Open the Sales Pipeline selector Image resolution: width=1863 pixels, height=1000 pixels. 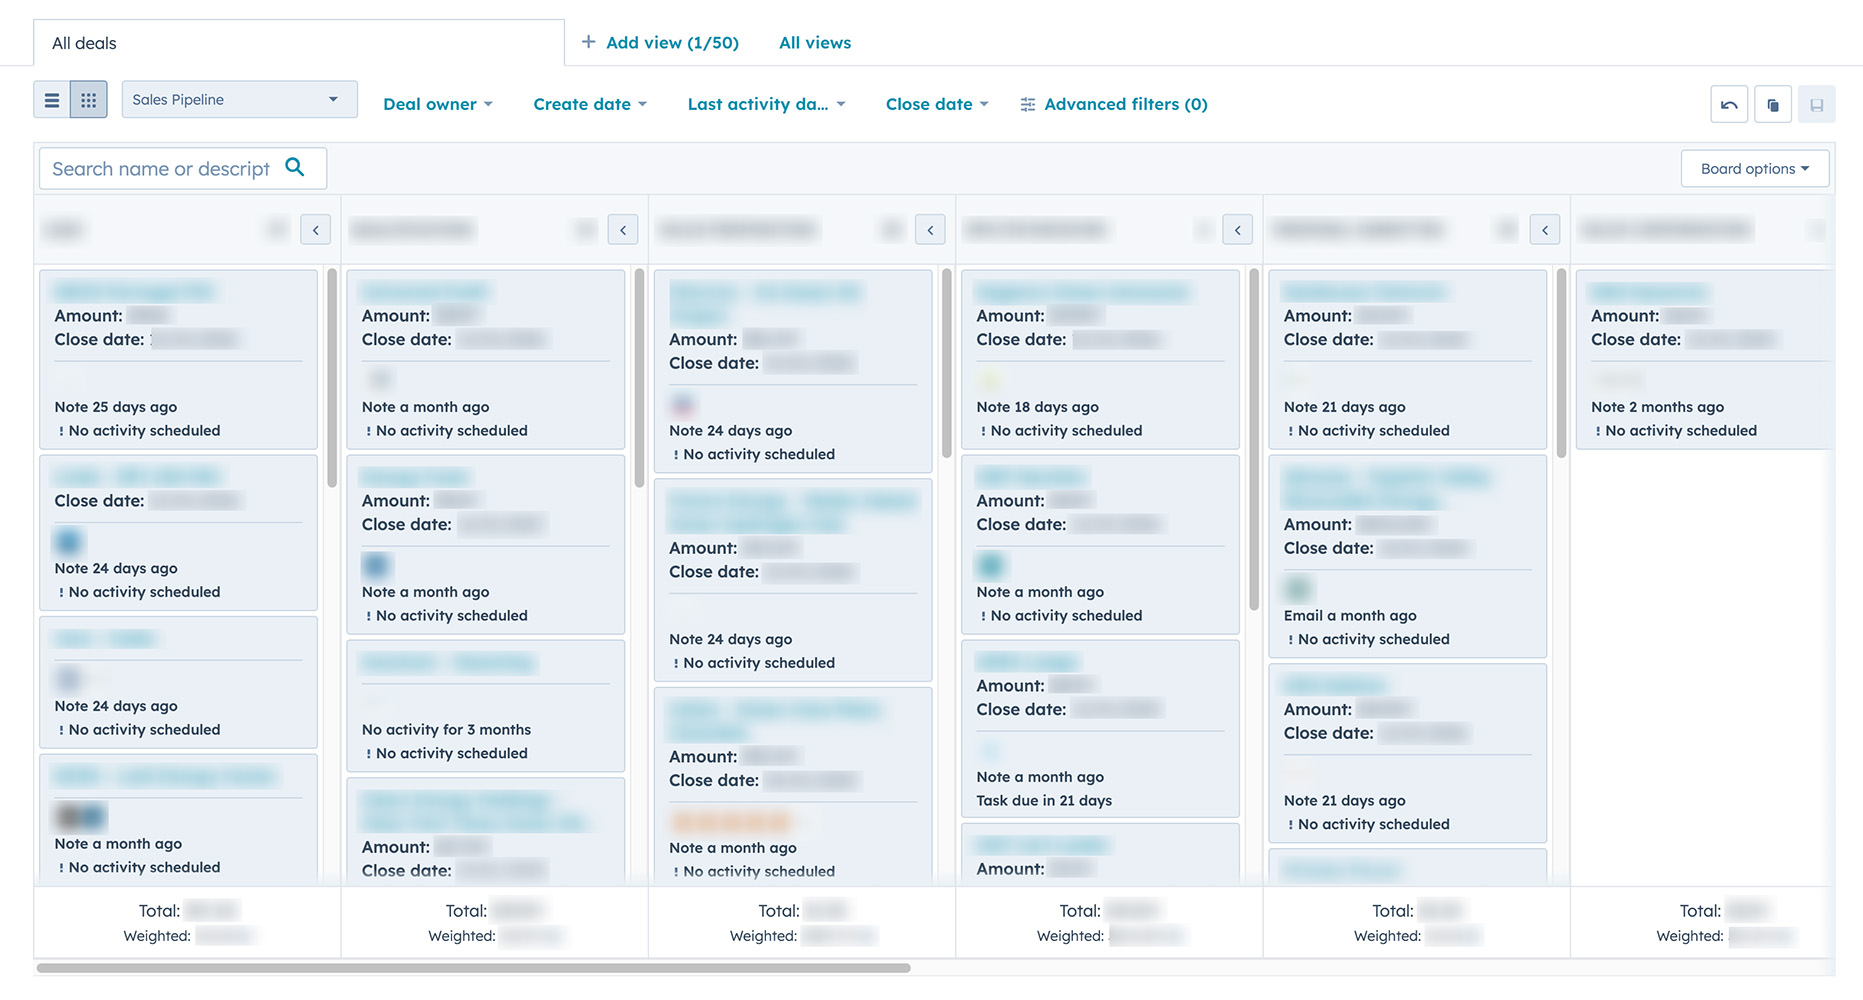238,99
